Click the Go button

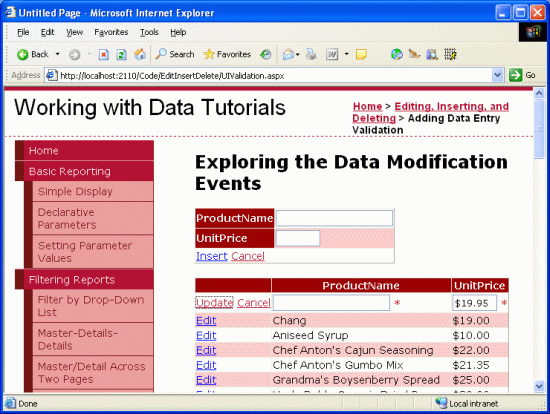click(522, 75)
